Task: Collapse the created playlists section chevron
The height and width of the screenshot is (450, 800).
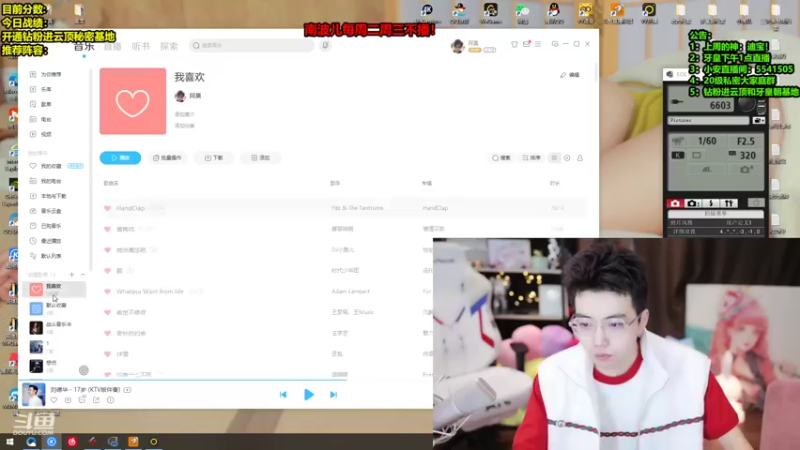Action: click(83, 274)
